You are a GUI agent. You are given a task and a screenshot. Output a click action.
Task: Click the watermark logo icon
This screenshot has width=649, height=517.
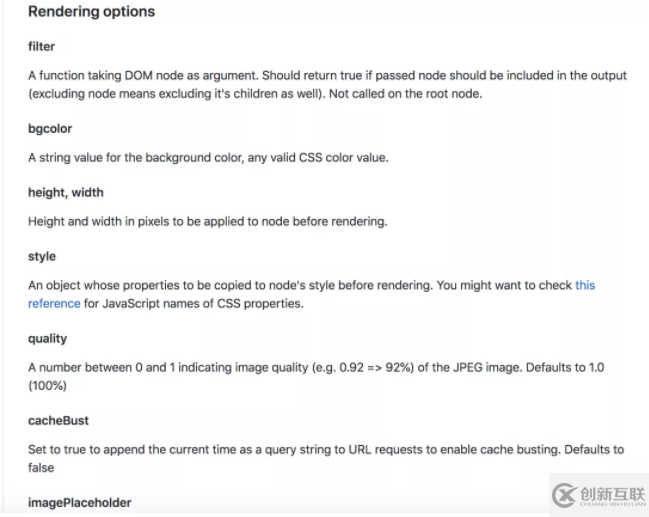pos(564,495)
